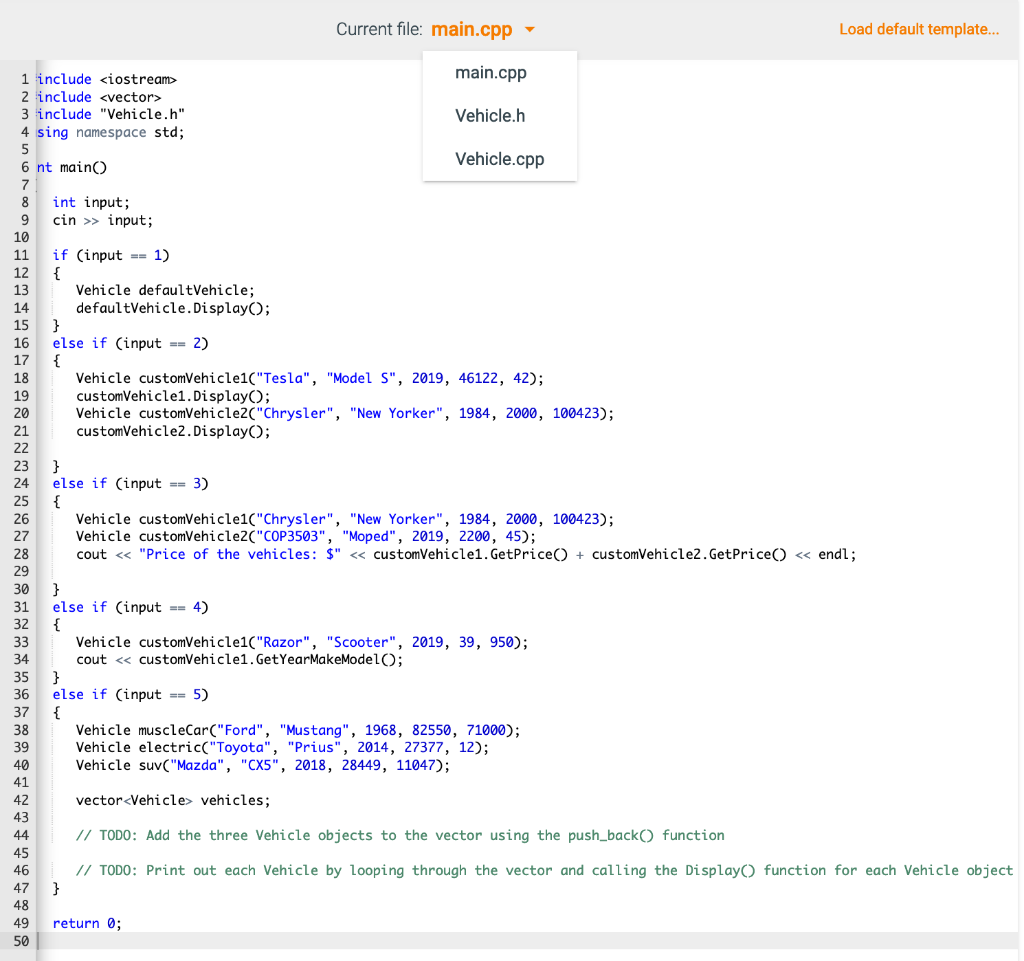
Task: Click the muscleCar Ford Mustang line
Action: click(x=298, y=730)
